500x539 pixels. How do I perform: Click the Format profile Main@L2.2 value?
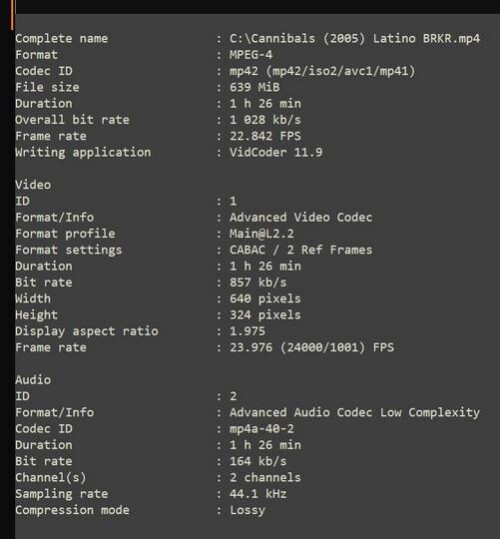click(x=262, y=234)
